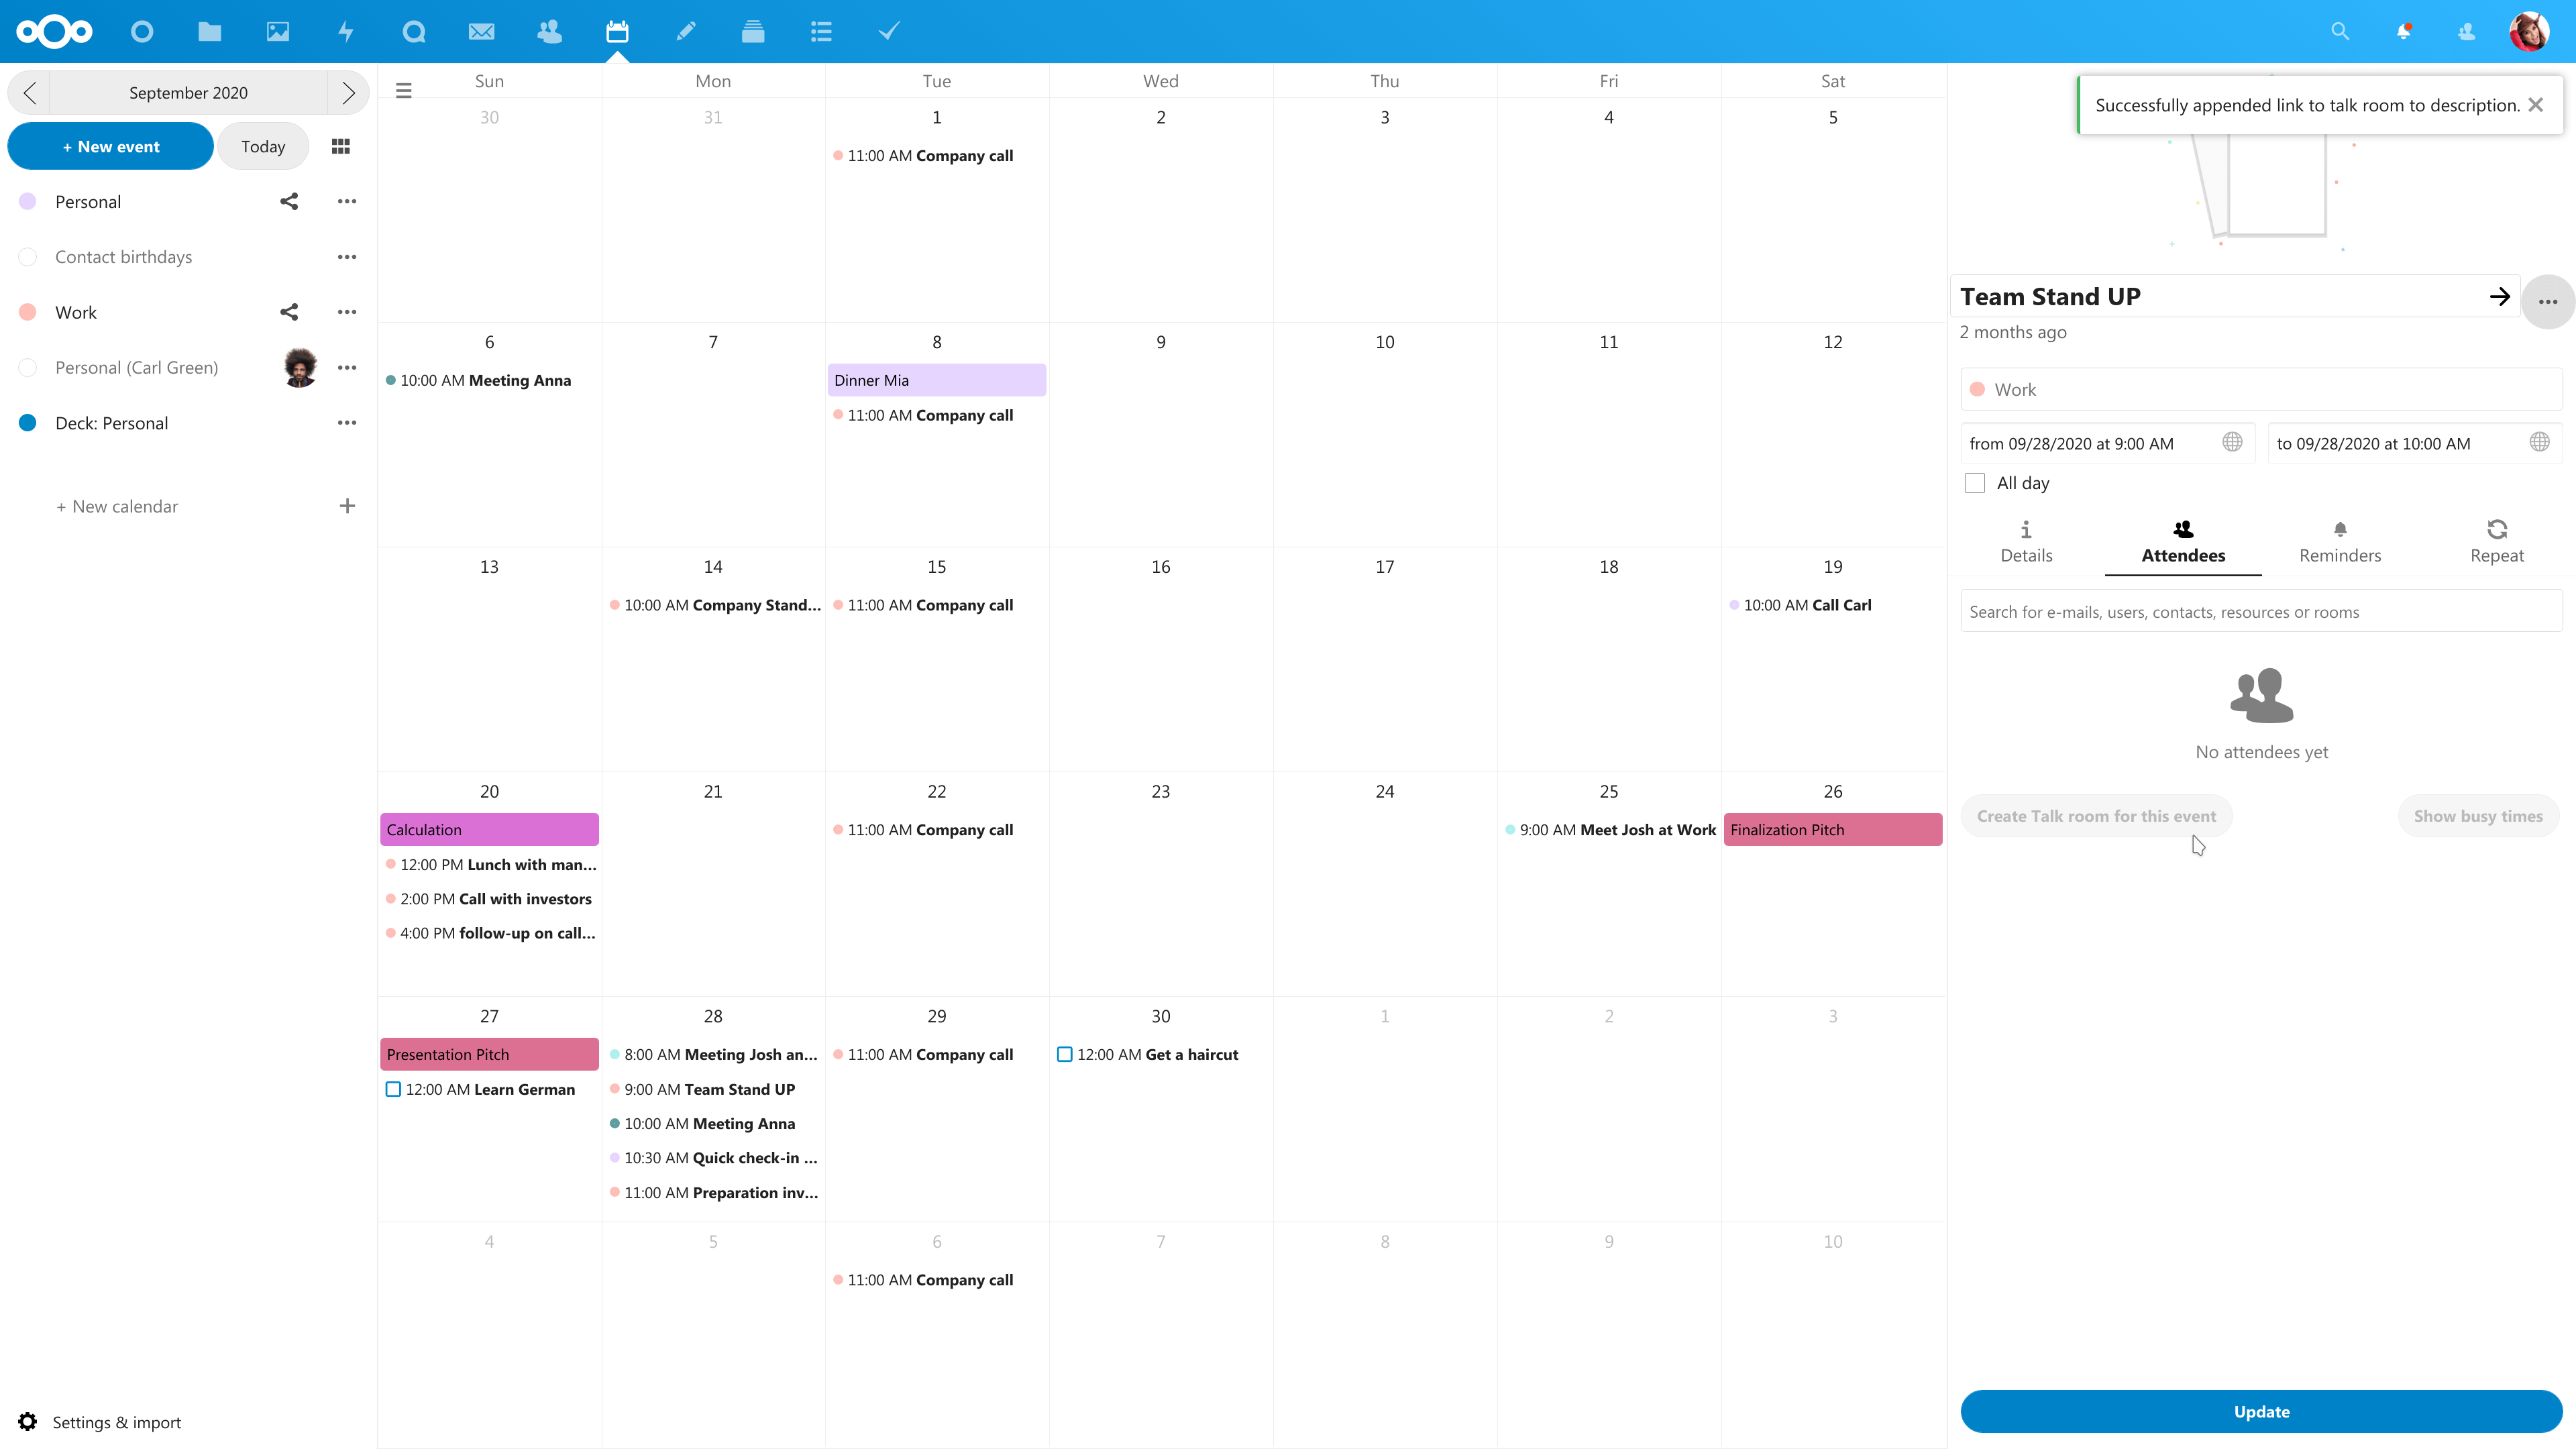
Task: Open Contact birthdays options menu
Action: pyautogui.click(x=347, y=257)
